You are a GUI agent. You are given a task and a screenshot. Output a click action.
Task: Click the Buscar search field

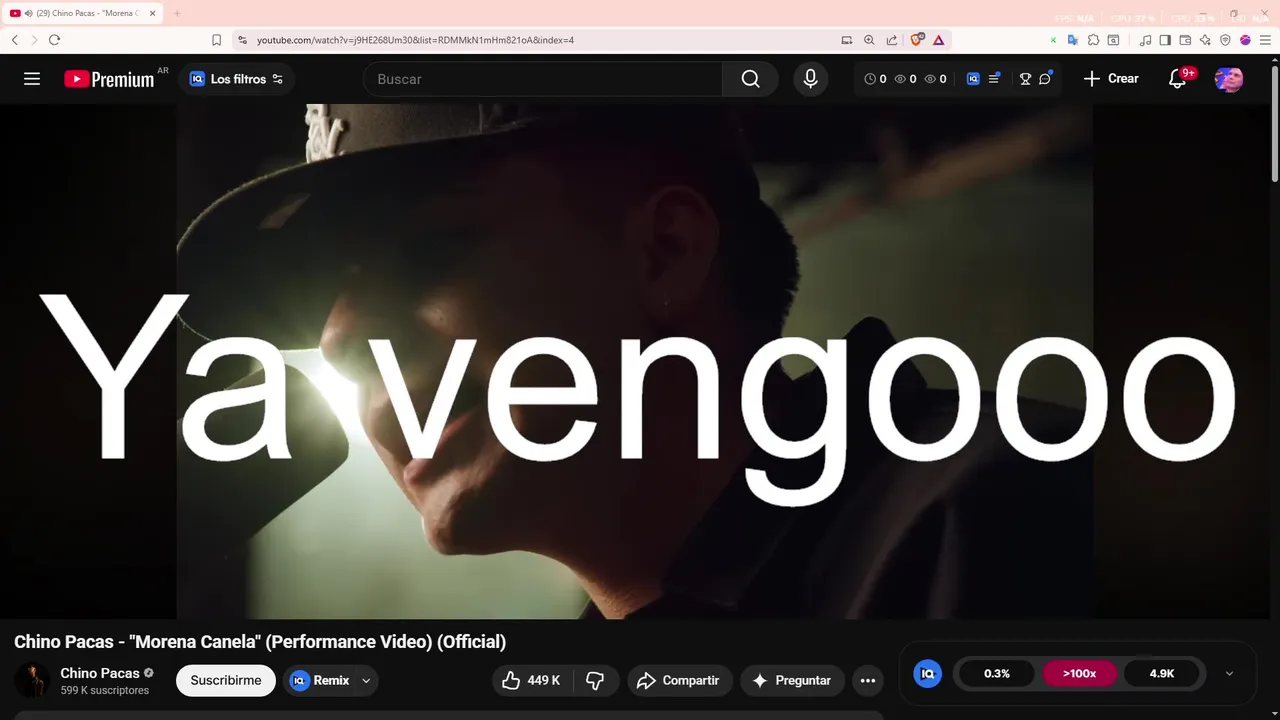(x=543, y=79)
